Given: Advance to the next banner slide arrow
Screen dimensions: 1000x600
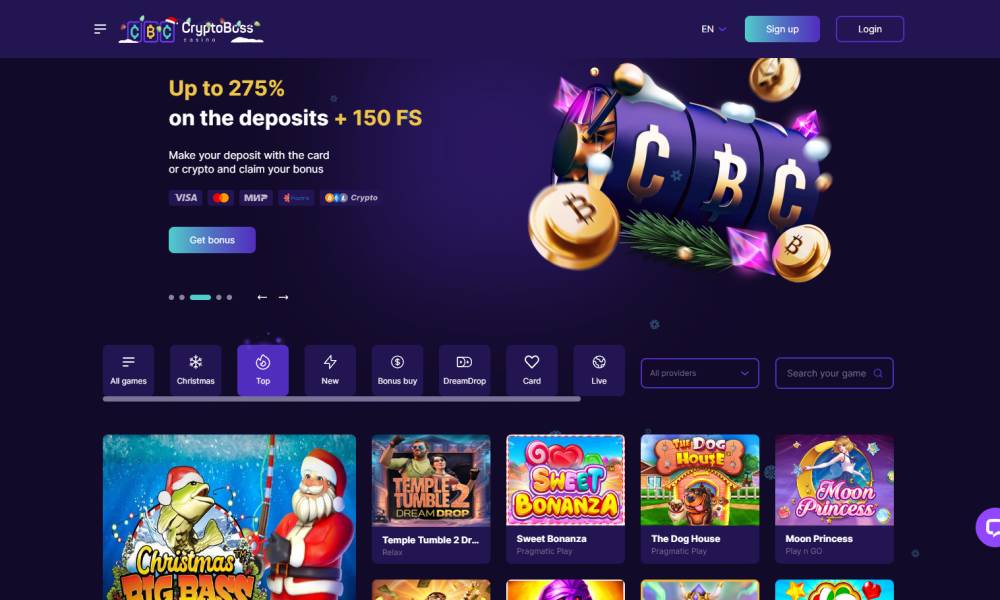Looking at the screenshot, I should (283, 297).
